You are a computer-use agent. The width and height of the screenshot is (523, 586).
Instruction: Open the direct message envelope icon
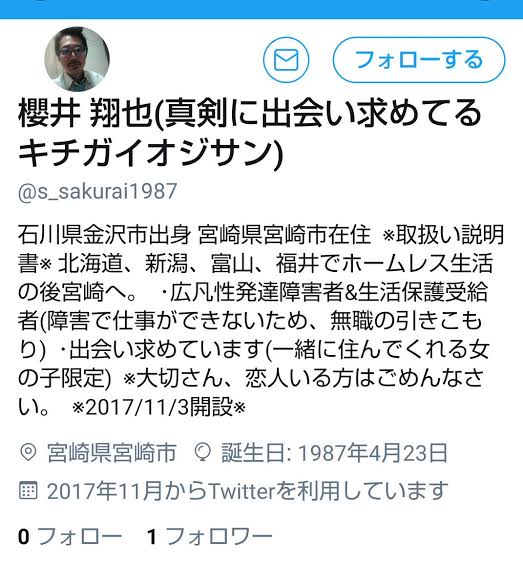[286, 60]
